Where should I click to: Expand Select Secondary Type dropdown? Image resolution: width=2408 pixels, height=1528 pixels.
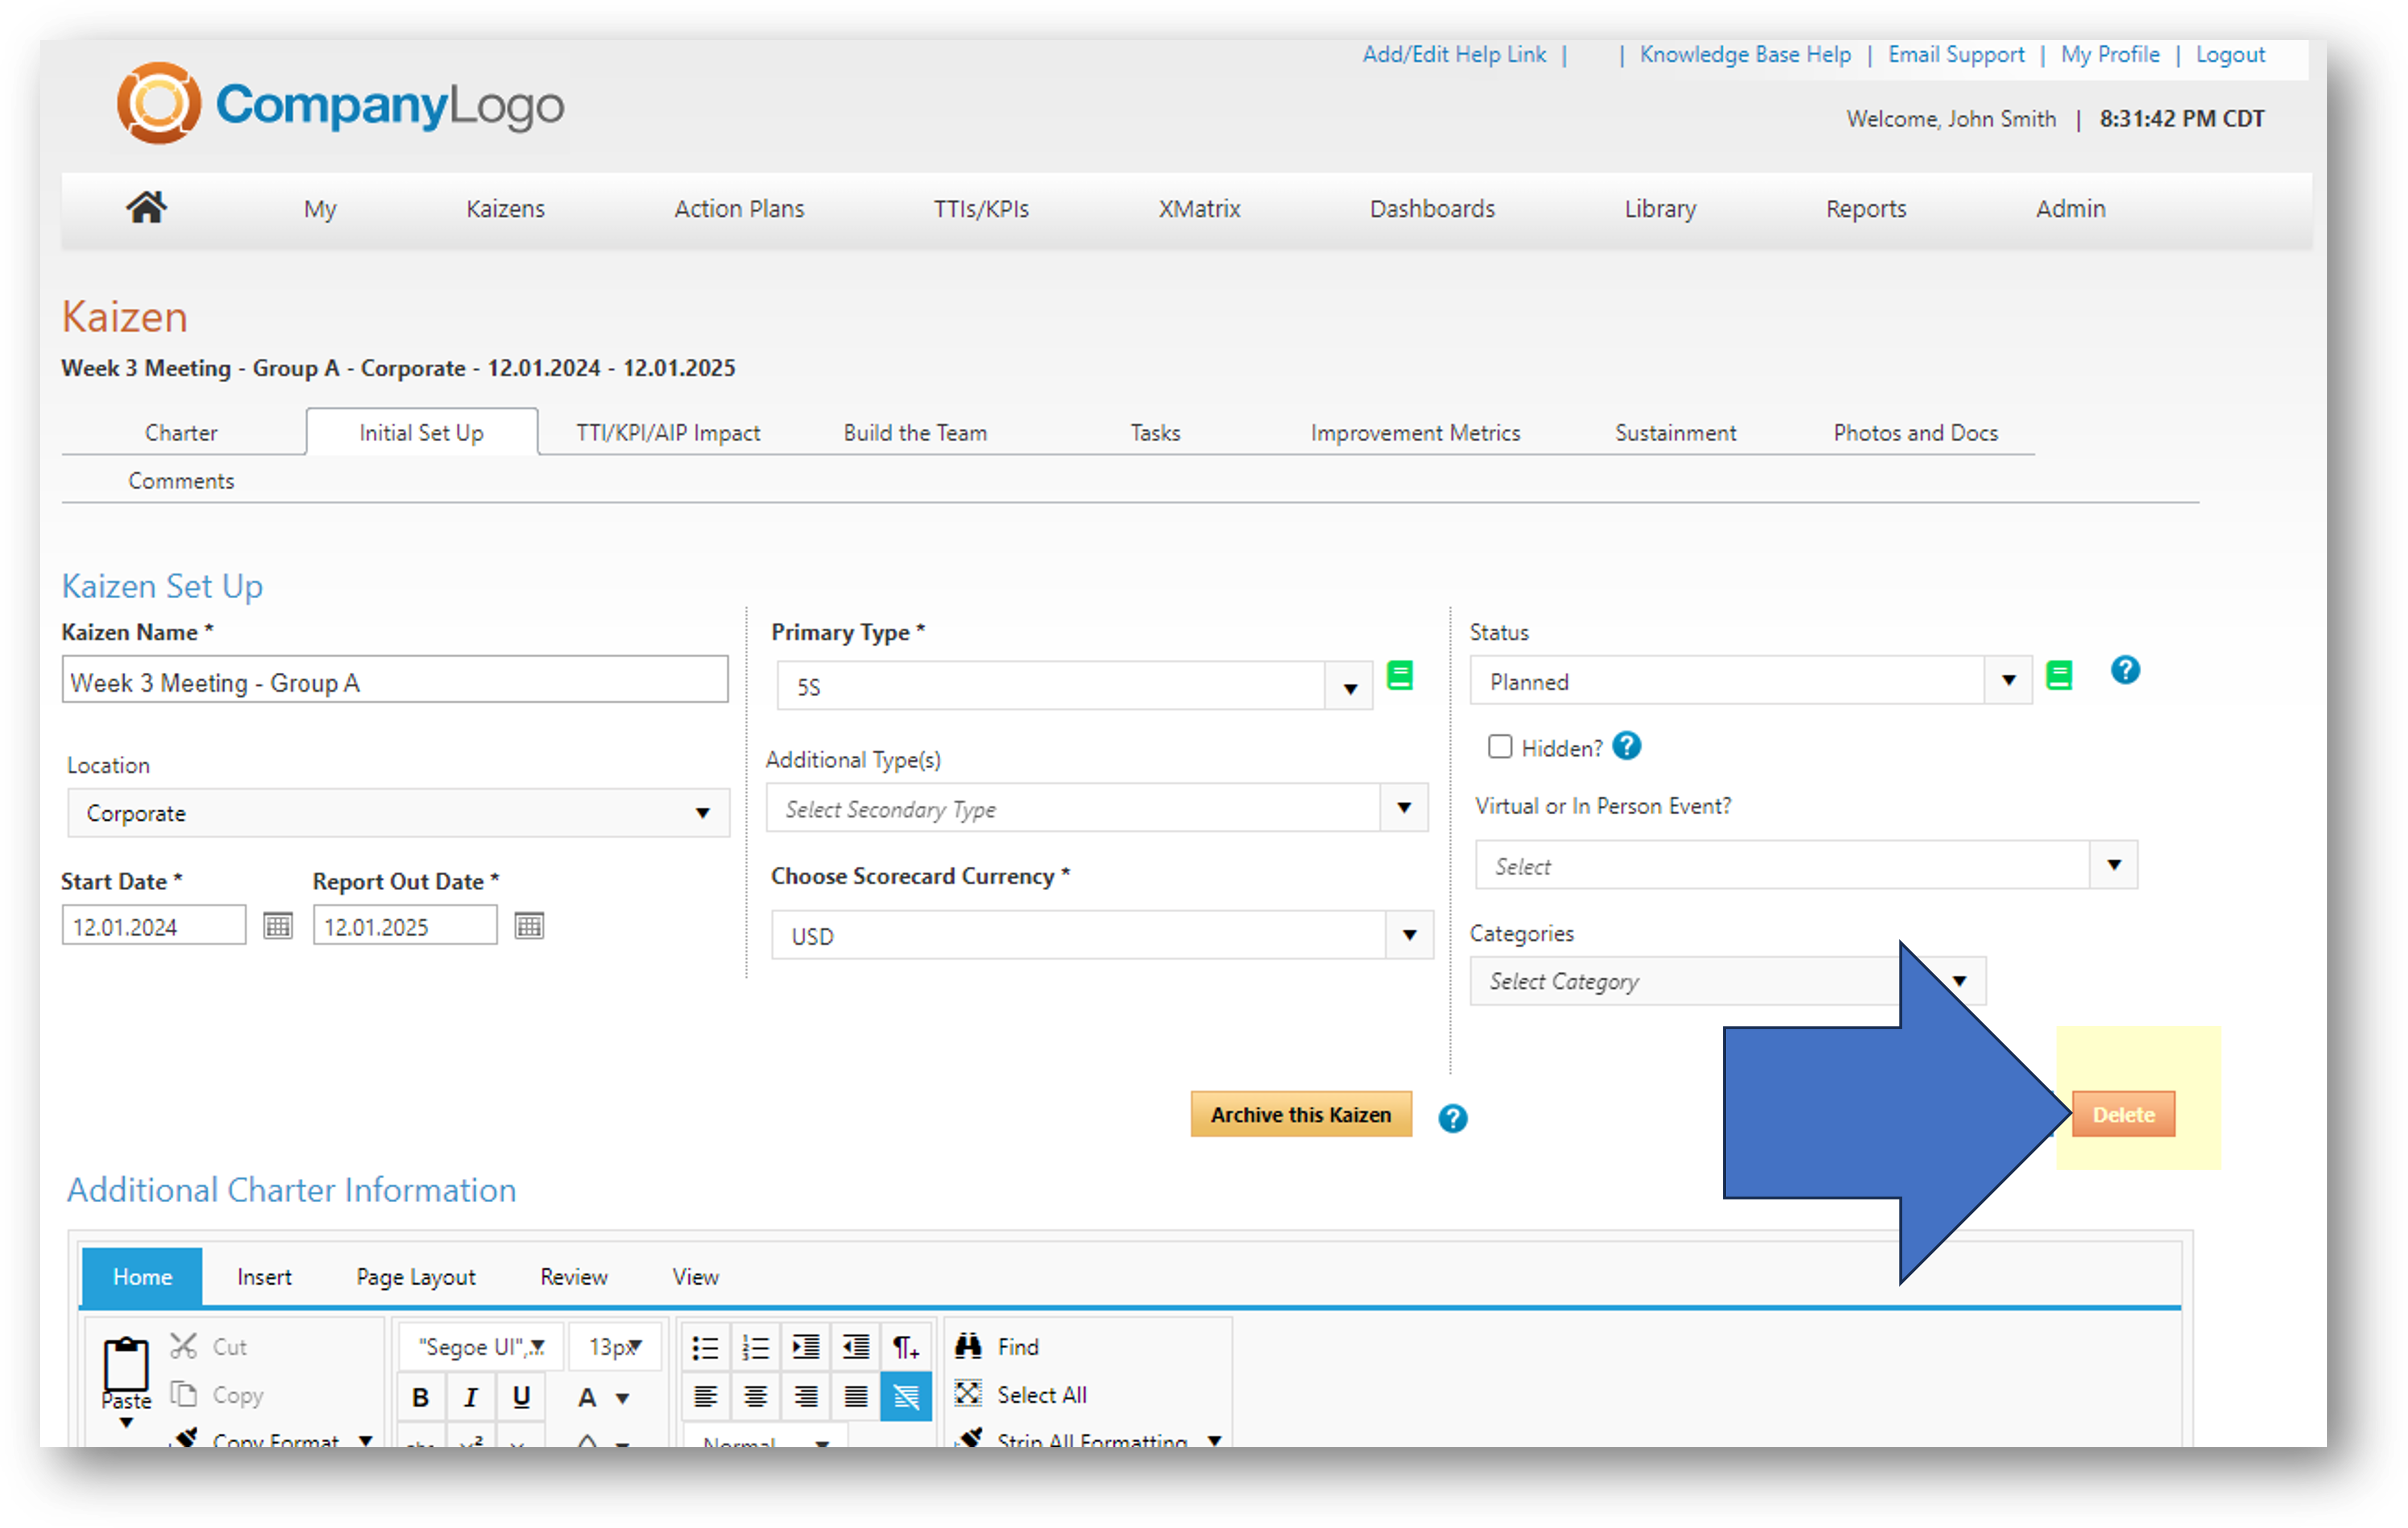tap(1404, 807)
